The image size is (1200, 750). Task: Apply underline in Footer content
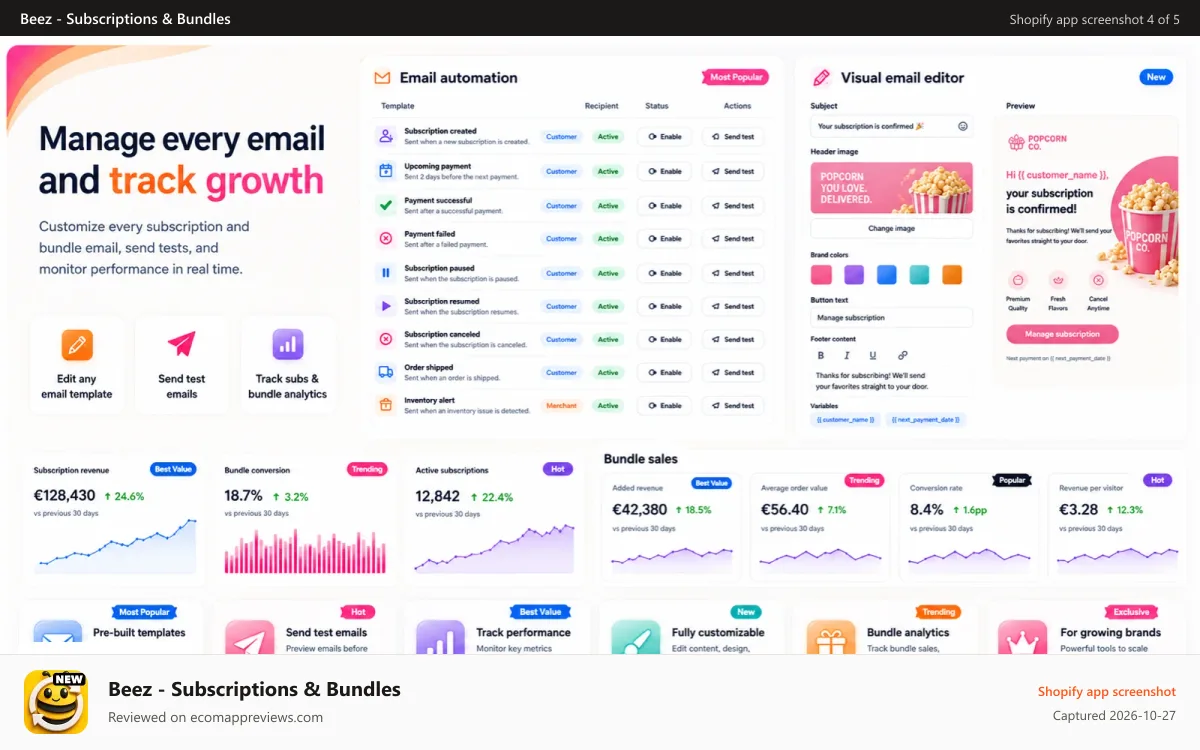[872, 355]
